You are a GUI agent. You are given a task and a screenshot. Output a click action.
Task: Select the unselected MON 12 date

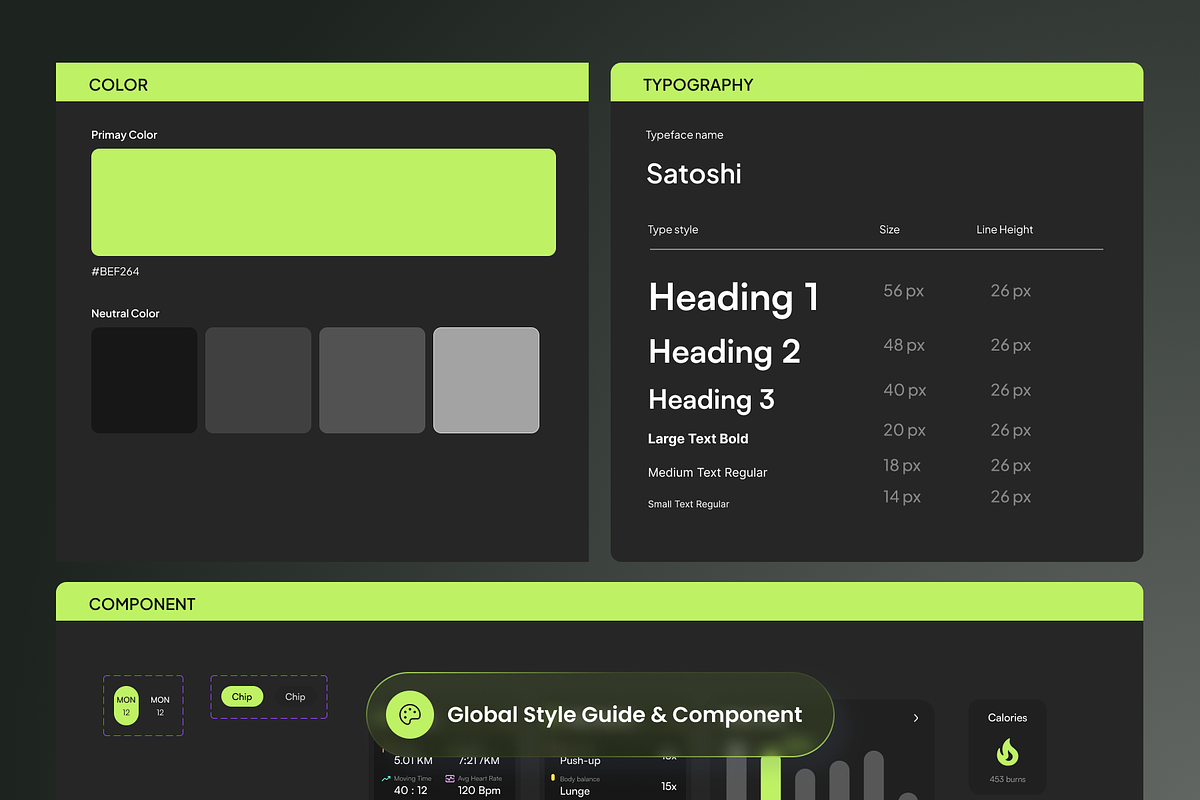(x=160, y=706)
